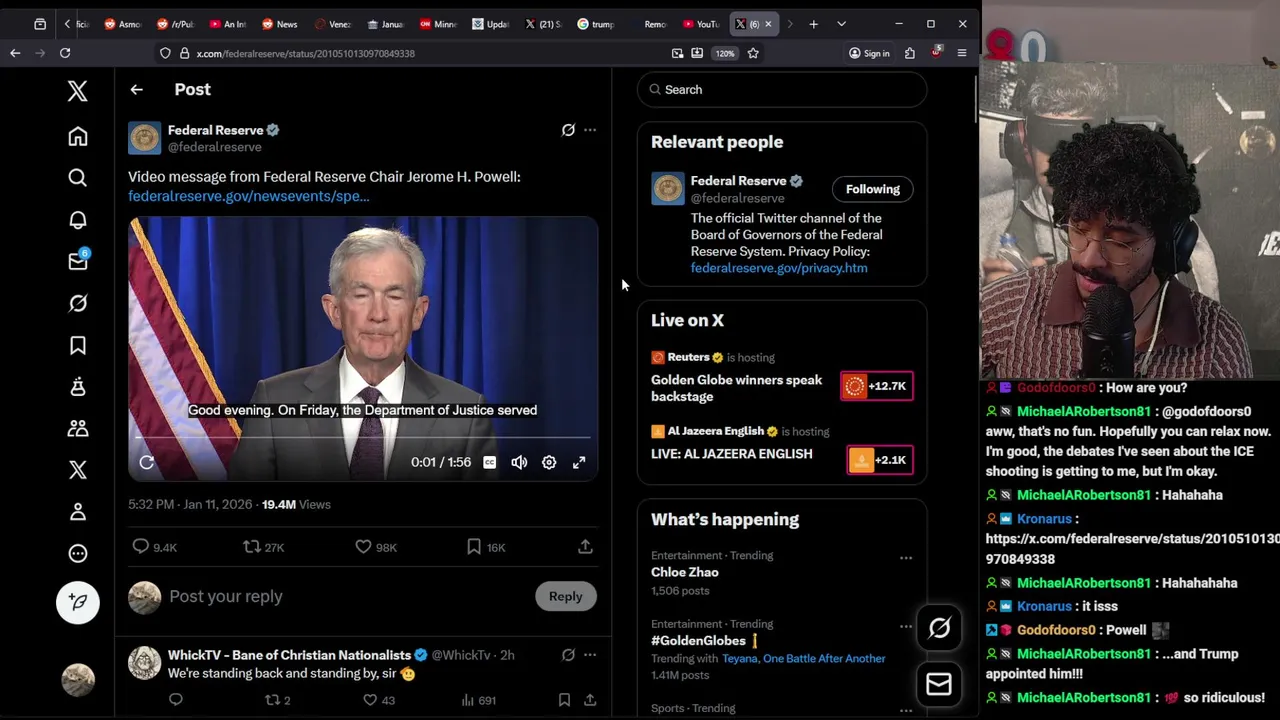Go to the Home feed icon

coord(78,136)
